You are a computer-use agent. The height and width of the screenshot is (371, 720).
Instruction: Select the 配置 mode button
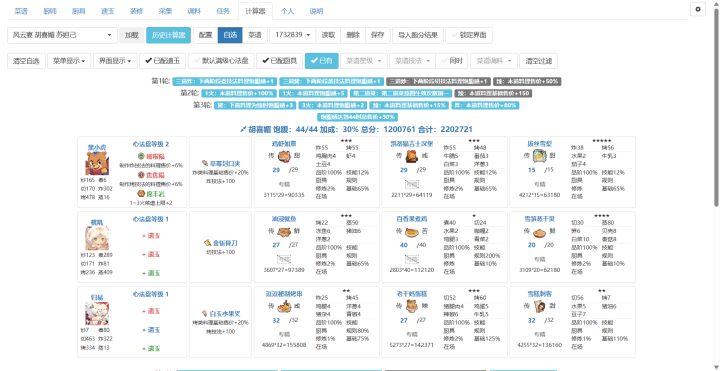205,35
